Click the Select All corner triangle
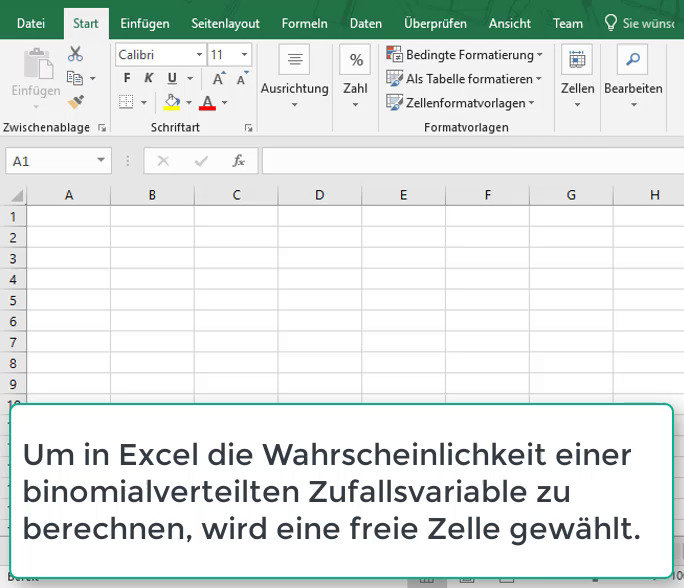Screen dimensions: 684x588 17,195
